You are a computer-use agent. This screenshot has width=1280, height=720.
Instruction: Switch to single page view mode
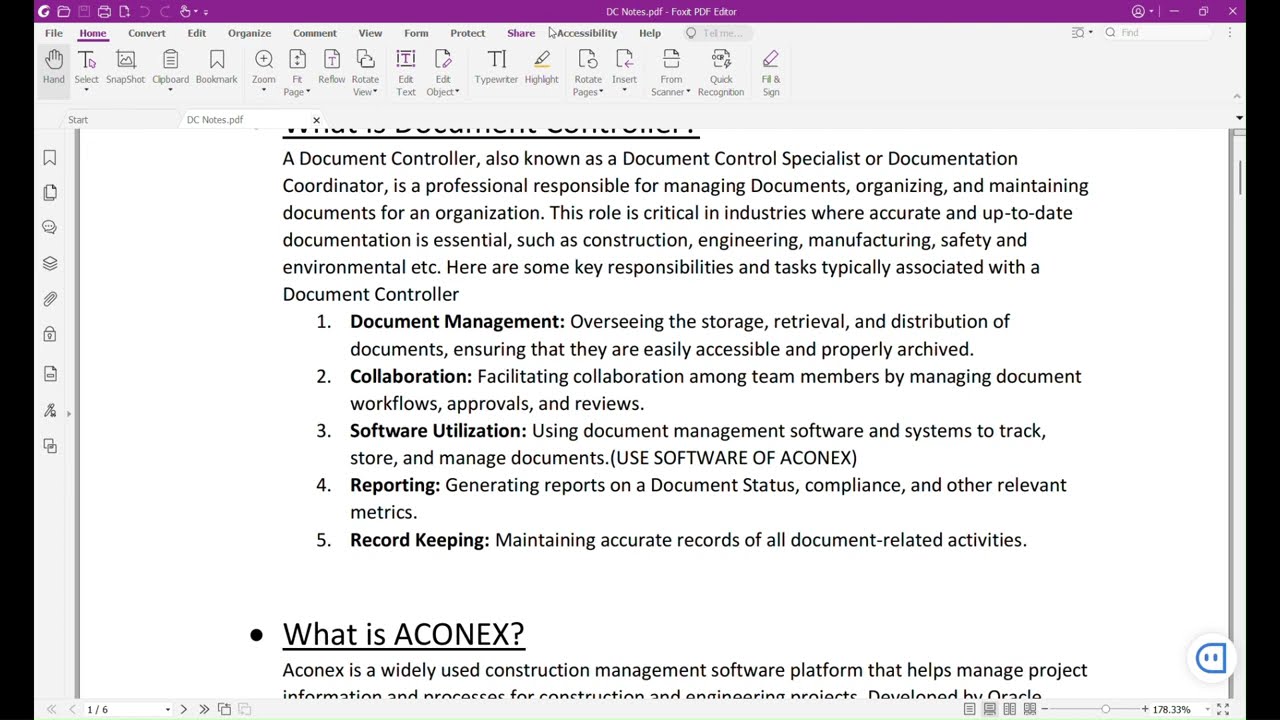click(x=969, y=709)
